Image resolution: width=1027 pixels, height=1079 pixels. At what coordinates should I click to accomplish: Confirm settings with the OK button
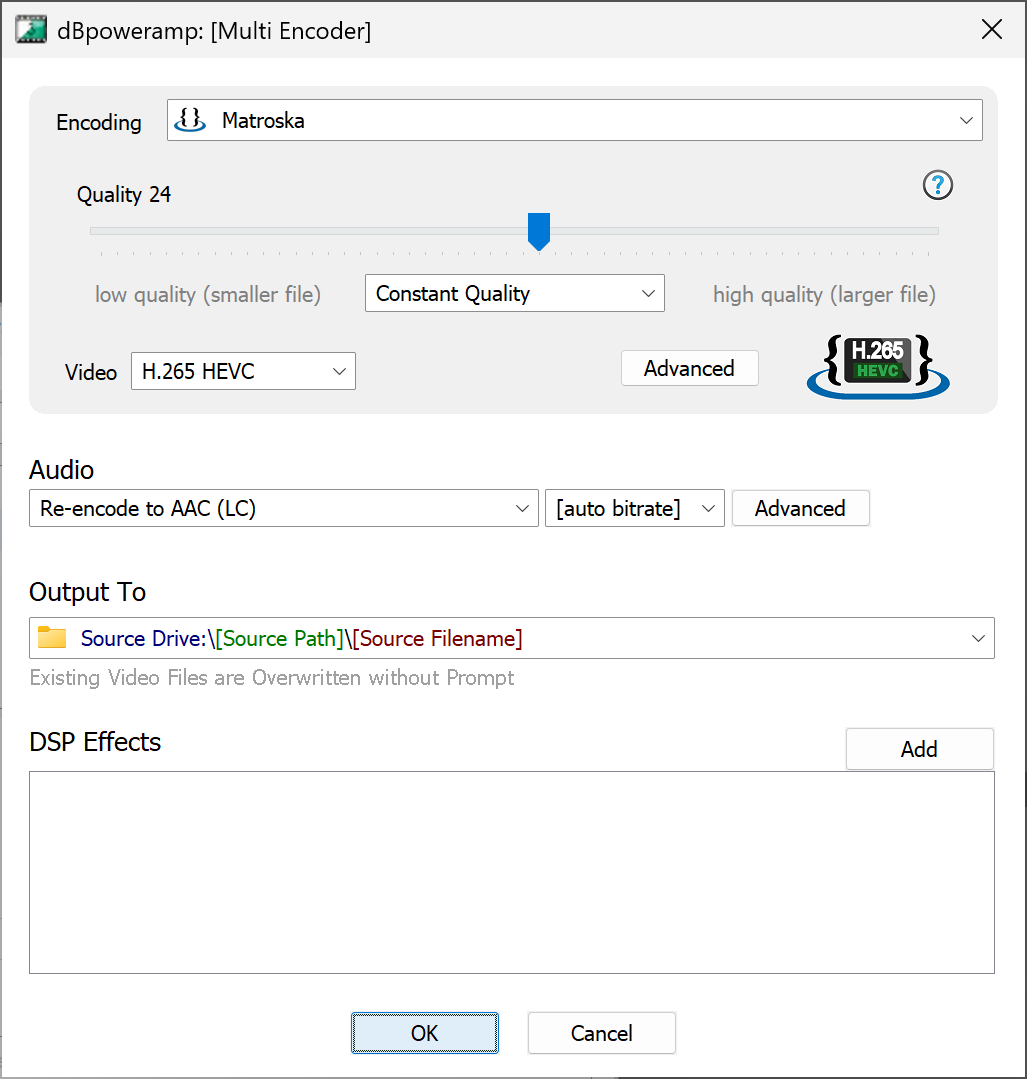click(x=424, y=1033)
